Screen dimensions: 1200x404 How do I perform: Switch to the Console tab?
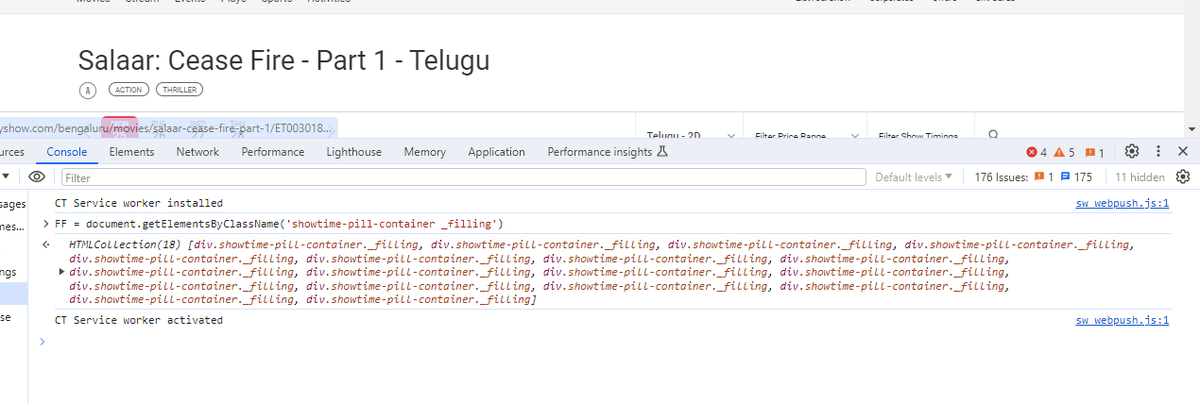(67, 152)
